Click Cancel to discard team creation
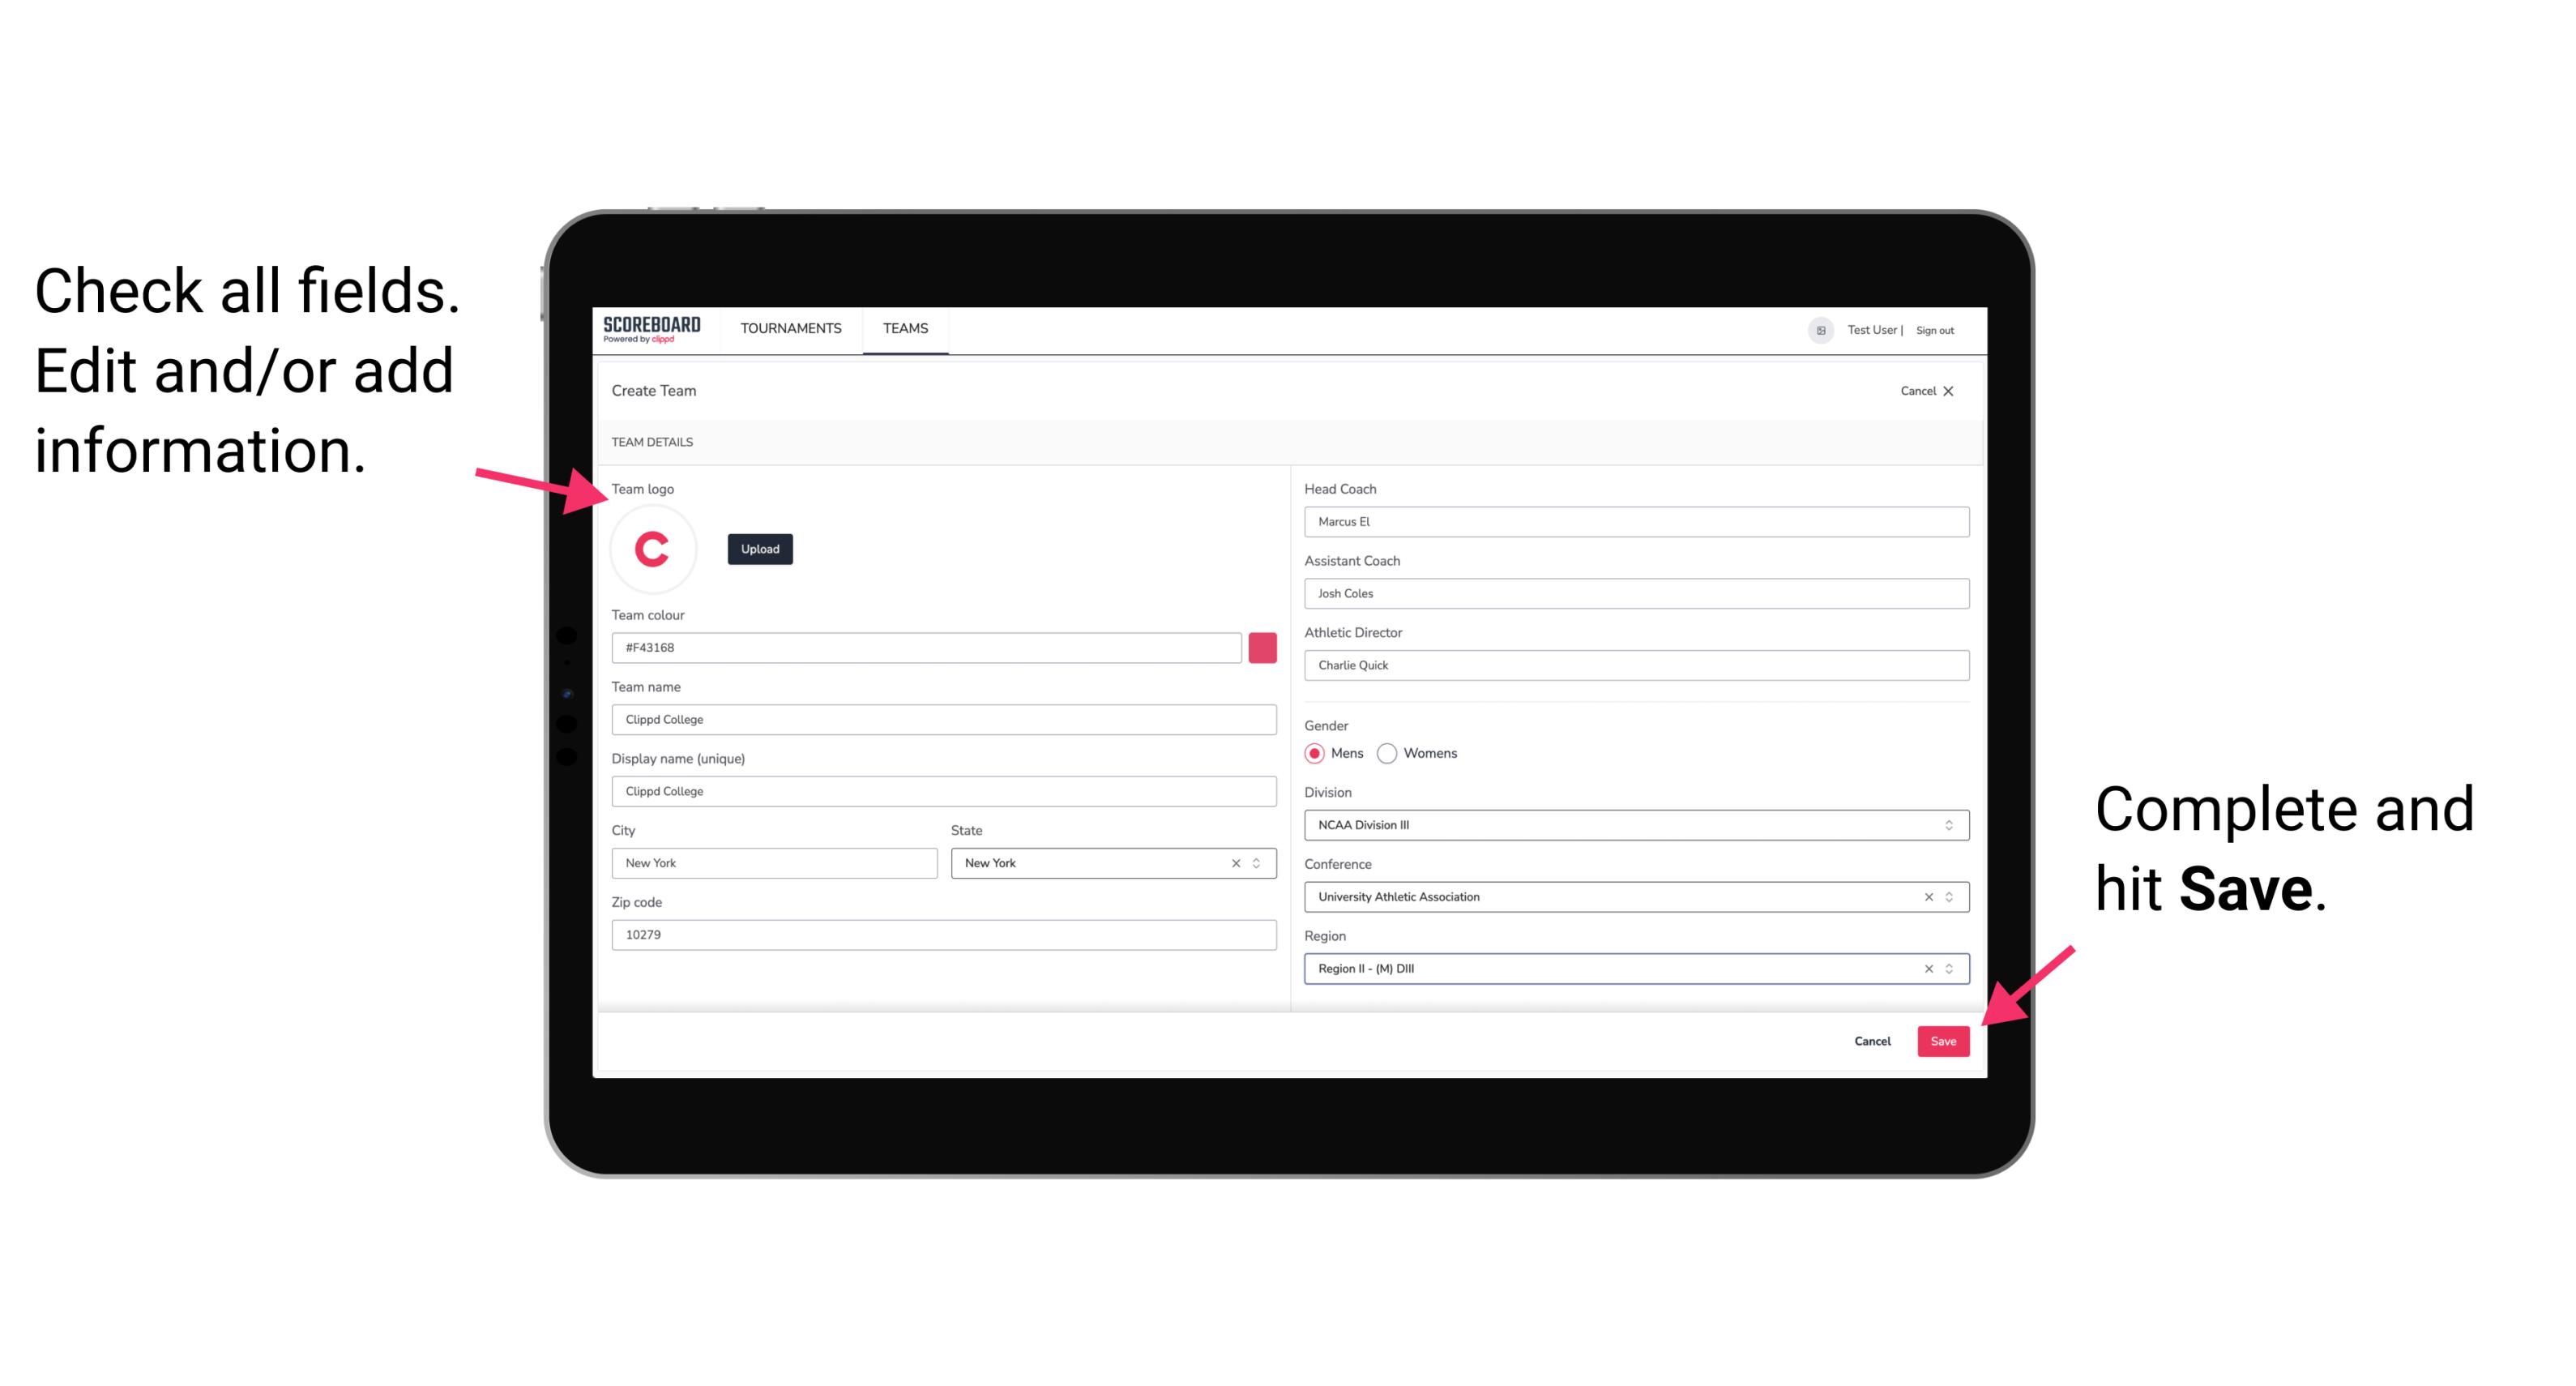 (x=1873, y=1037)
